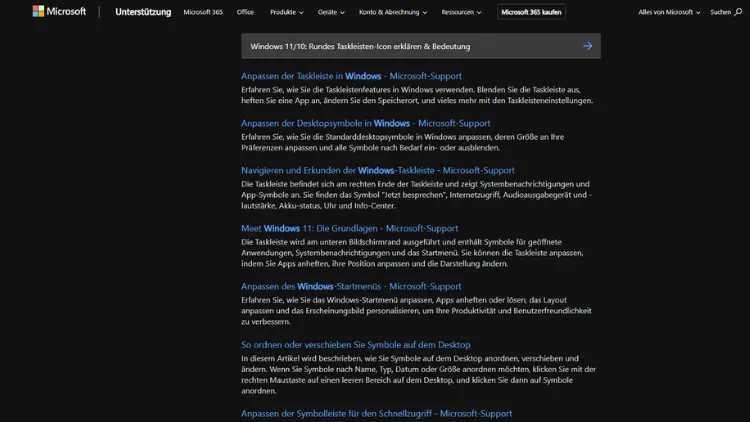Click the search magnifier icon
Screen dimensions: 750x422
point(738,12)
